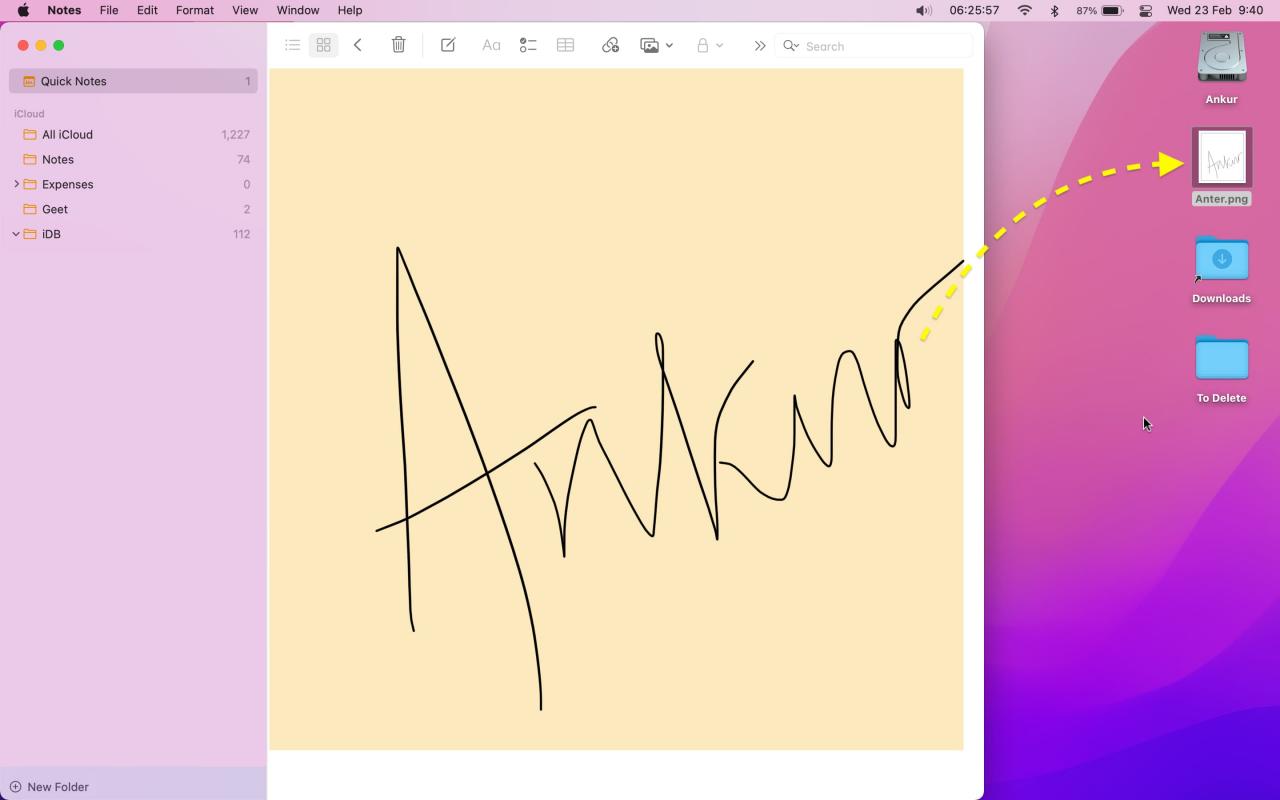Switch to gallery view in Notes toolbar
The width and height of the screenshot is (1280, 800).
click(x=324, y=45)
